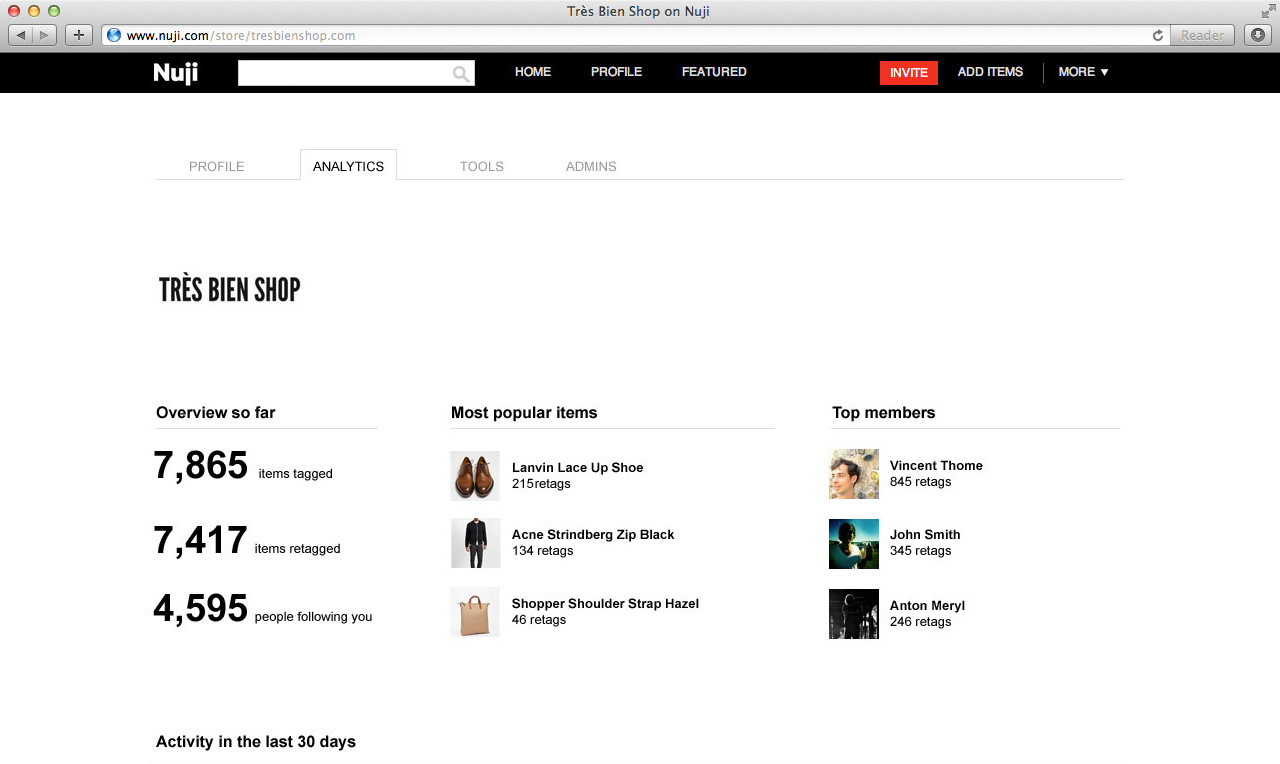Focus the Safari address bar URL
Screen dimensions: 1280x764
pos(636,35)
